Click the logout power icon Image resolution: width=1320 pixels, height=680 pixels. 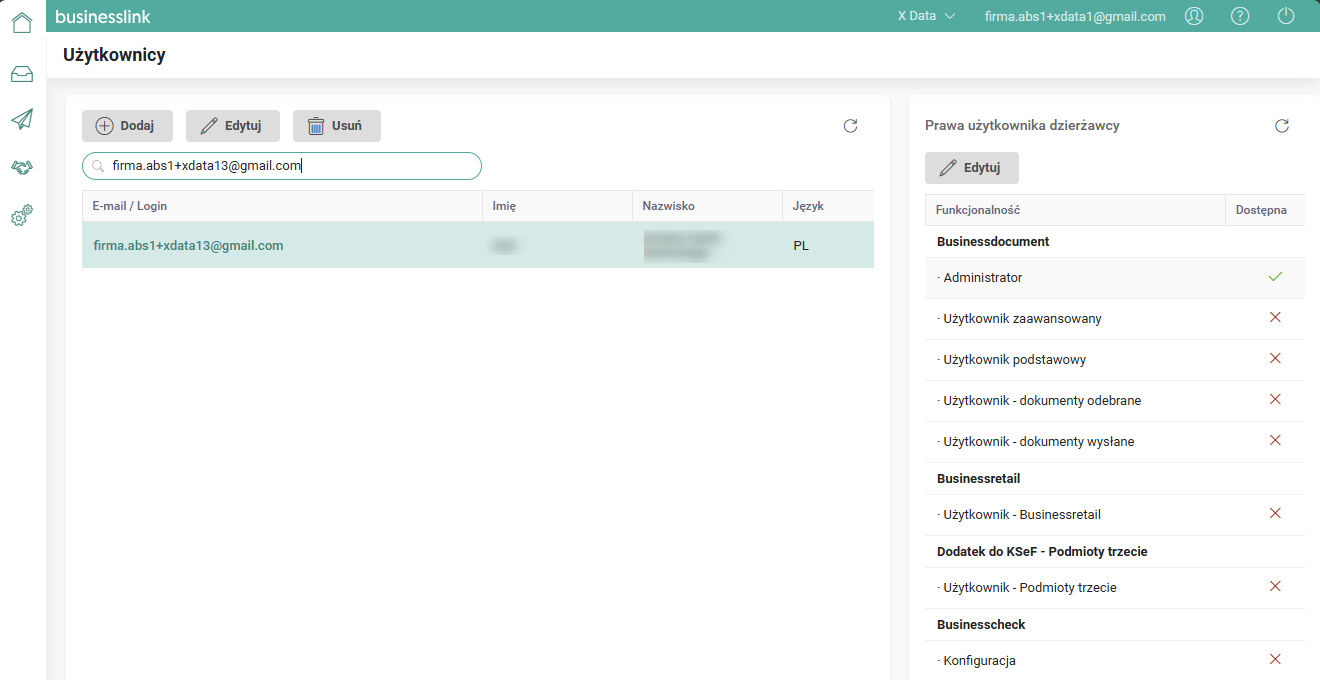point(1286,16)
